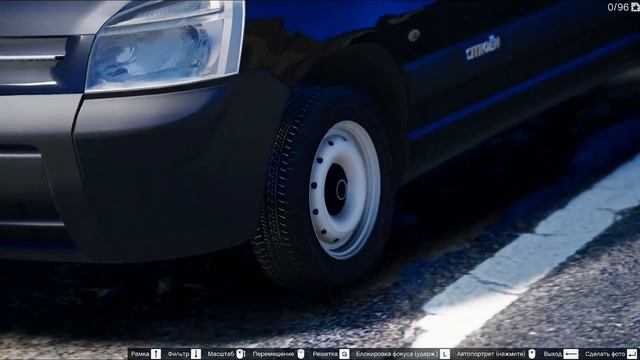
Task: Click the L key icon for focus lock
Action: point(445,354)
